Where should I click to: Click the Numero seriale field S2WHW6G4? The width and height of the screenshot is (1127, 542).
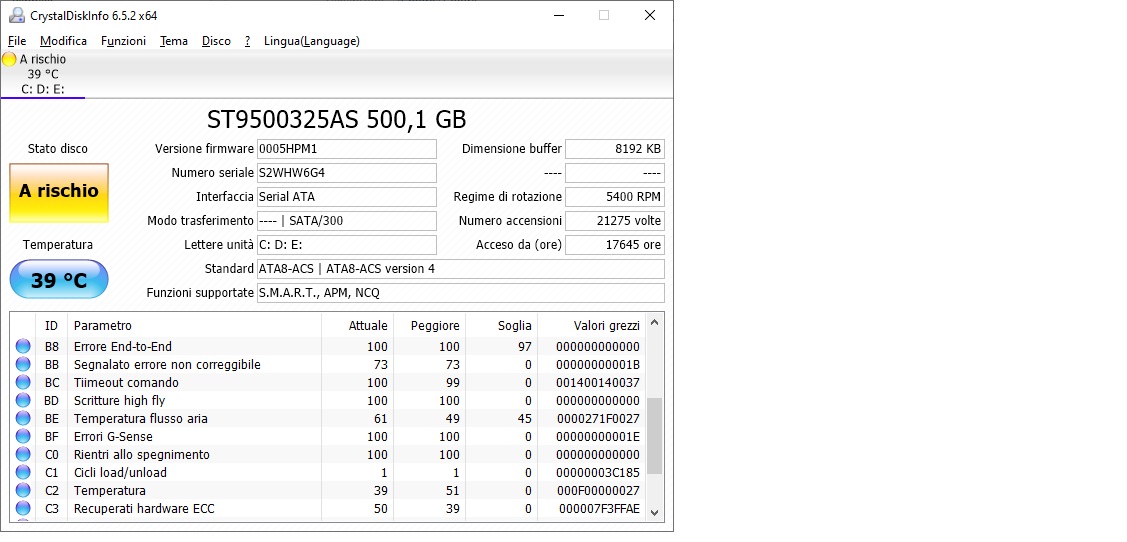point(346,173)
